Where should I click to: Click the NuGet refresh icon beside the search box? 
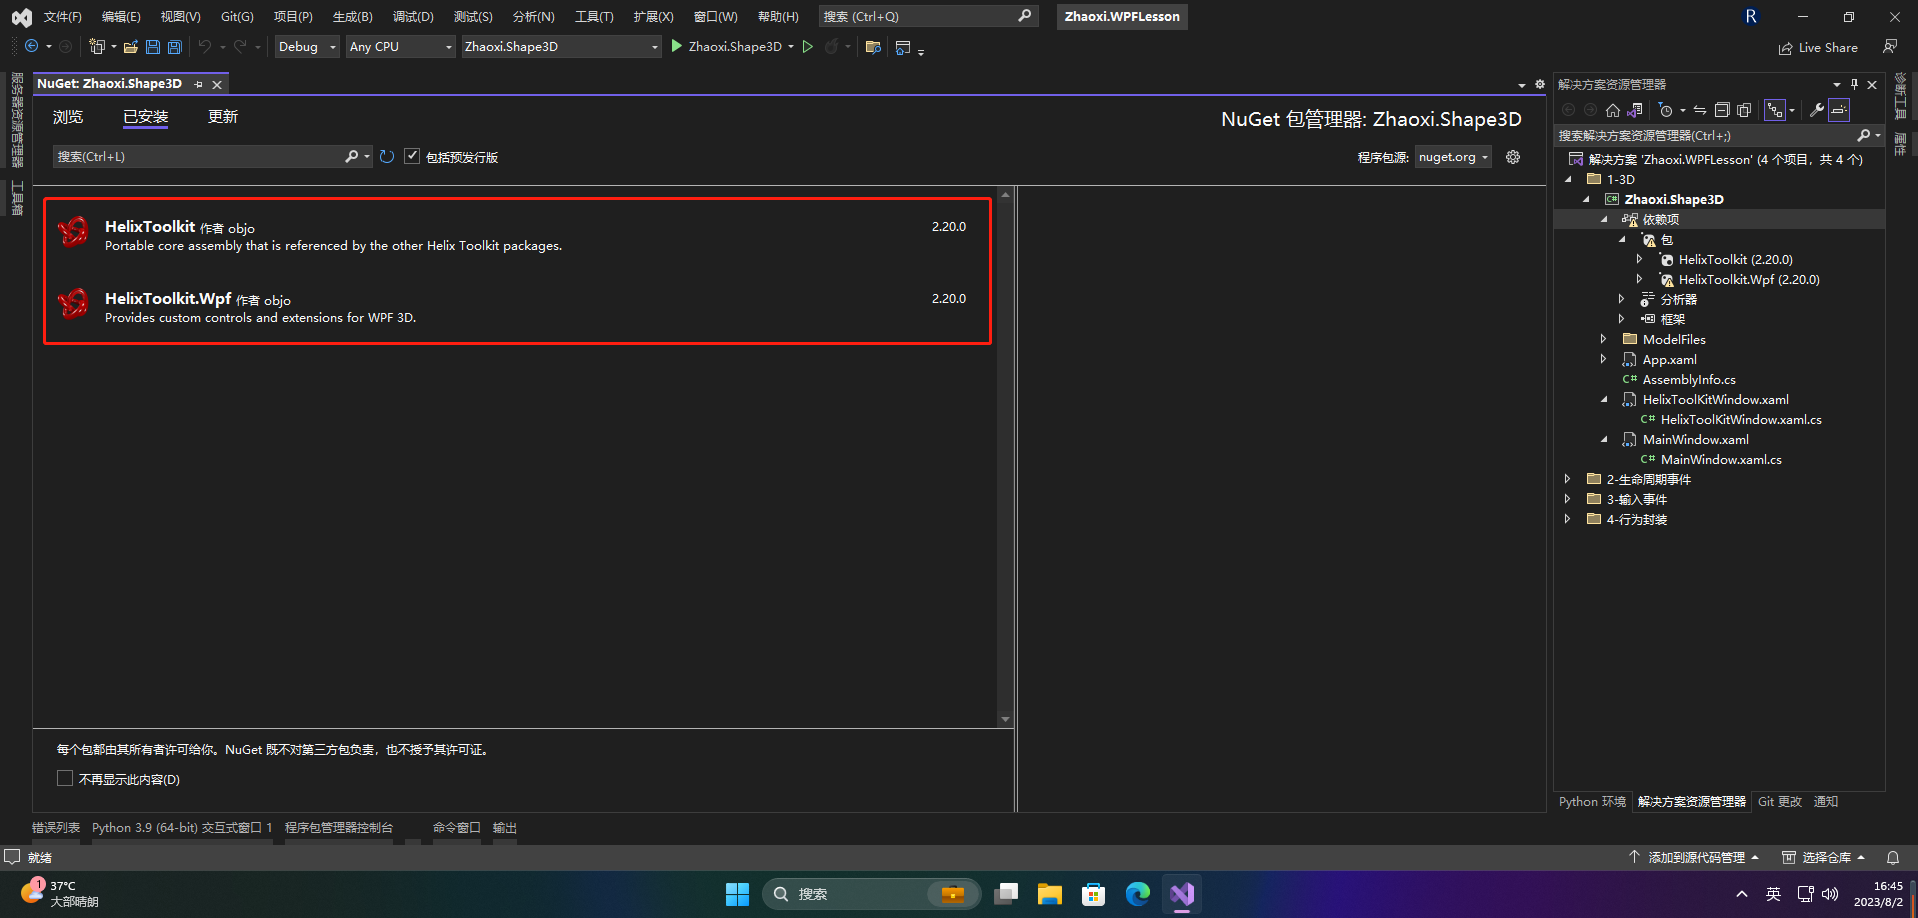pyautogui.click(x=387, y=157)
